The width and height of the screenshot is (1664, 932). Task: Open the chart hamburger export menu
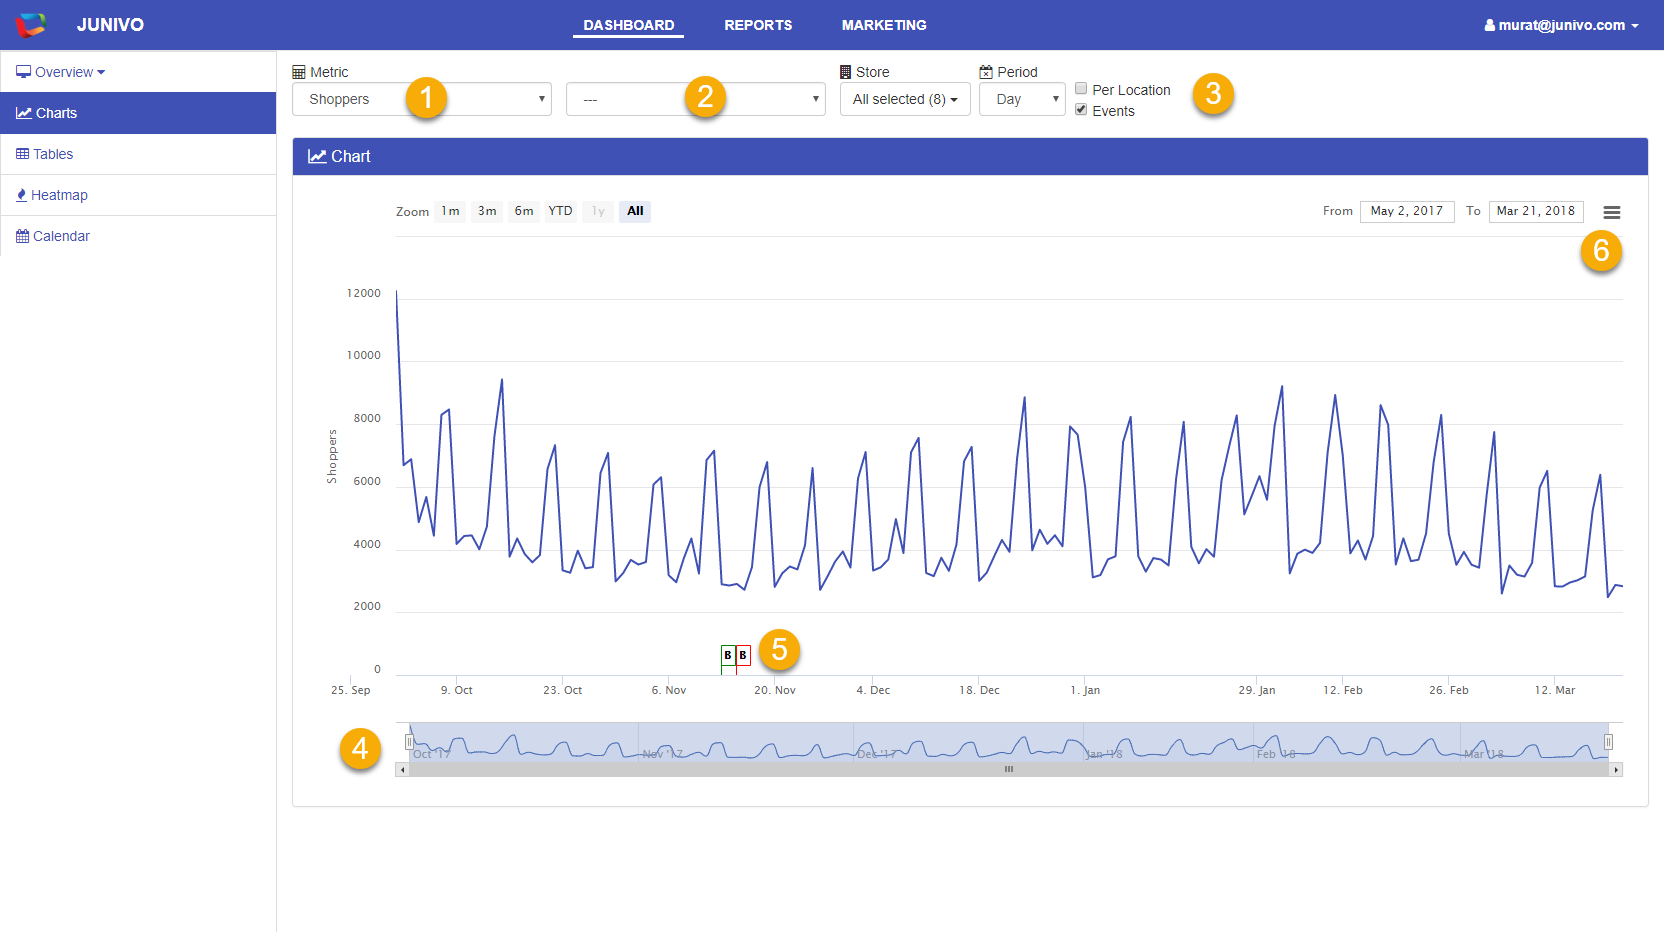click(x=1611, y=212)
